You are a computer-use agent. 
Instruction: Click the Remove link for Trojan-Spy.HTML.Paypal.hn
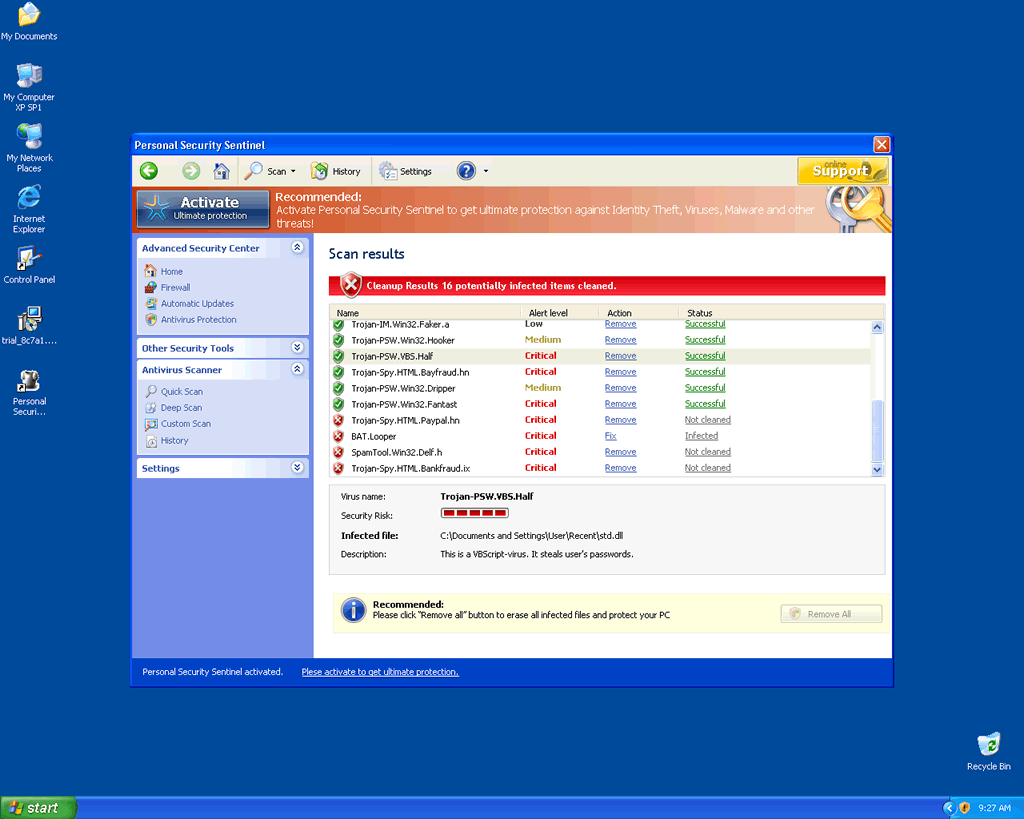click(620, 420)
